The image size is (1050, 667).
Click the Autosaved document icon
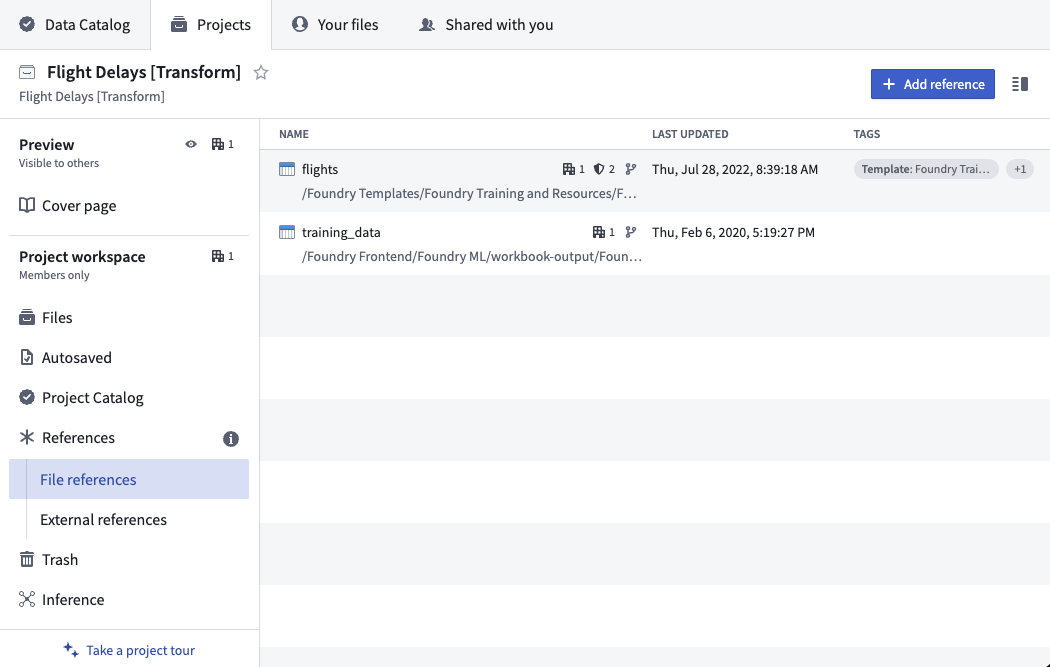tap(27, 358)
